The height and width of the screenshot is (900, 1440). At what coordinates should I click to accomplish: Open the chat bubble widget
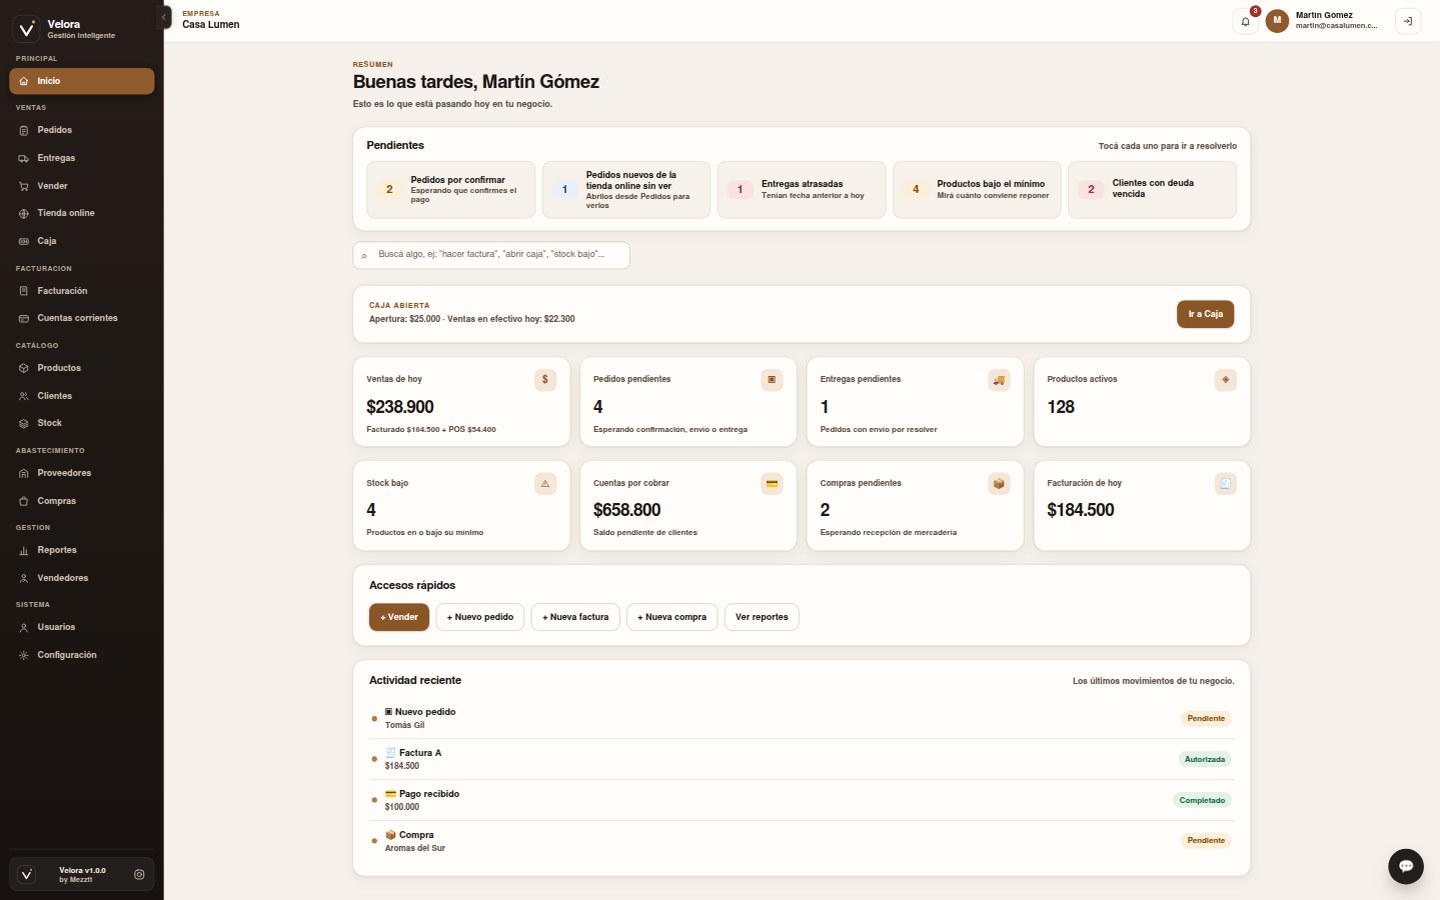click(1405, 866)
